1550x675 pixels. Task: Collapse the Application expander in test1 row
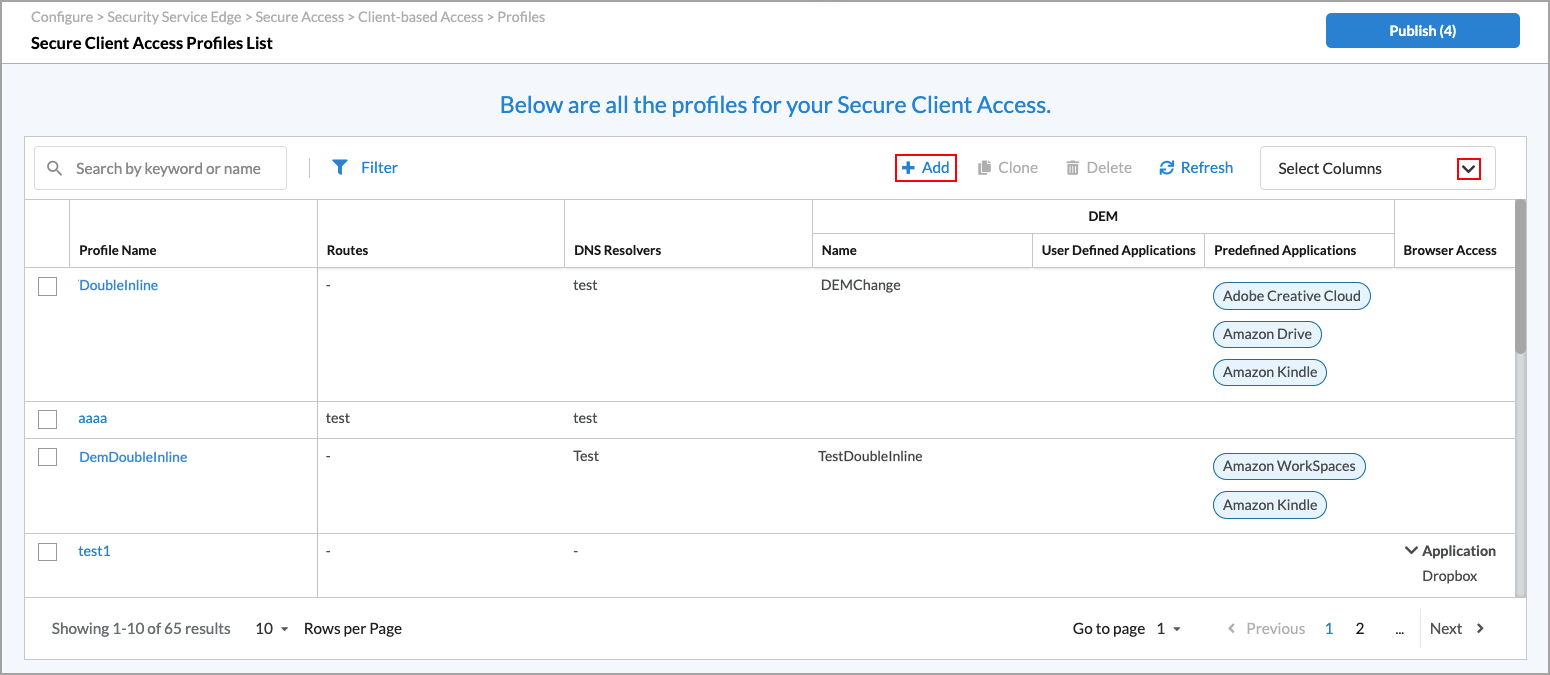click(1411, 551)
